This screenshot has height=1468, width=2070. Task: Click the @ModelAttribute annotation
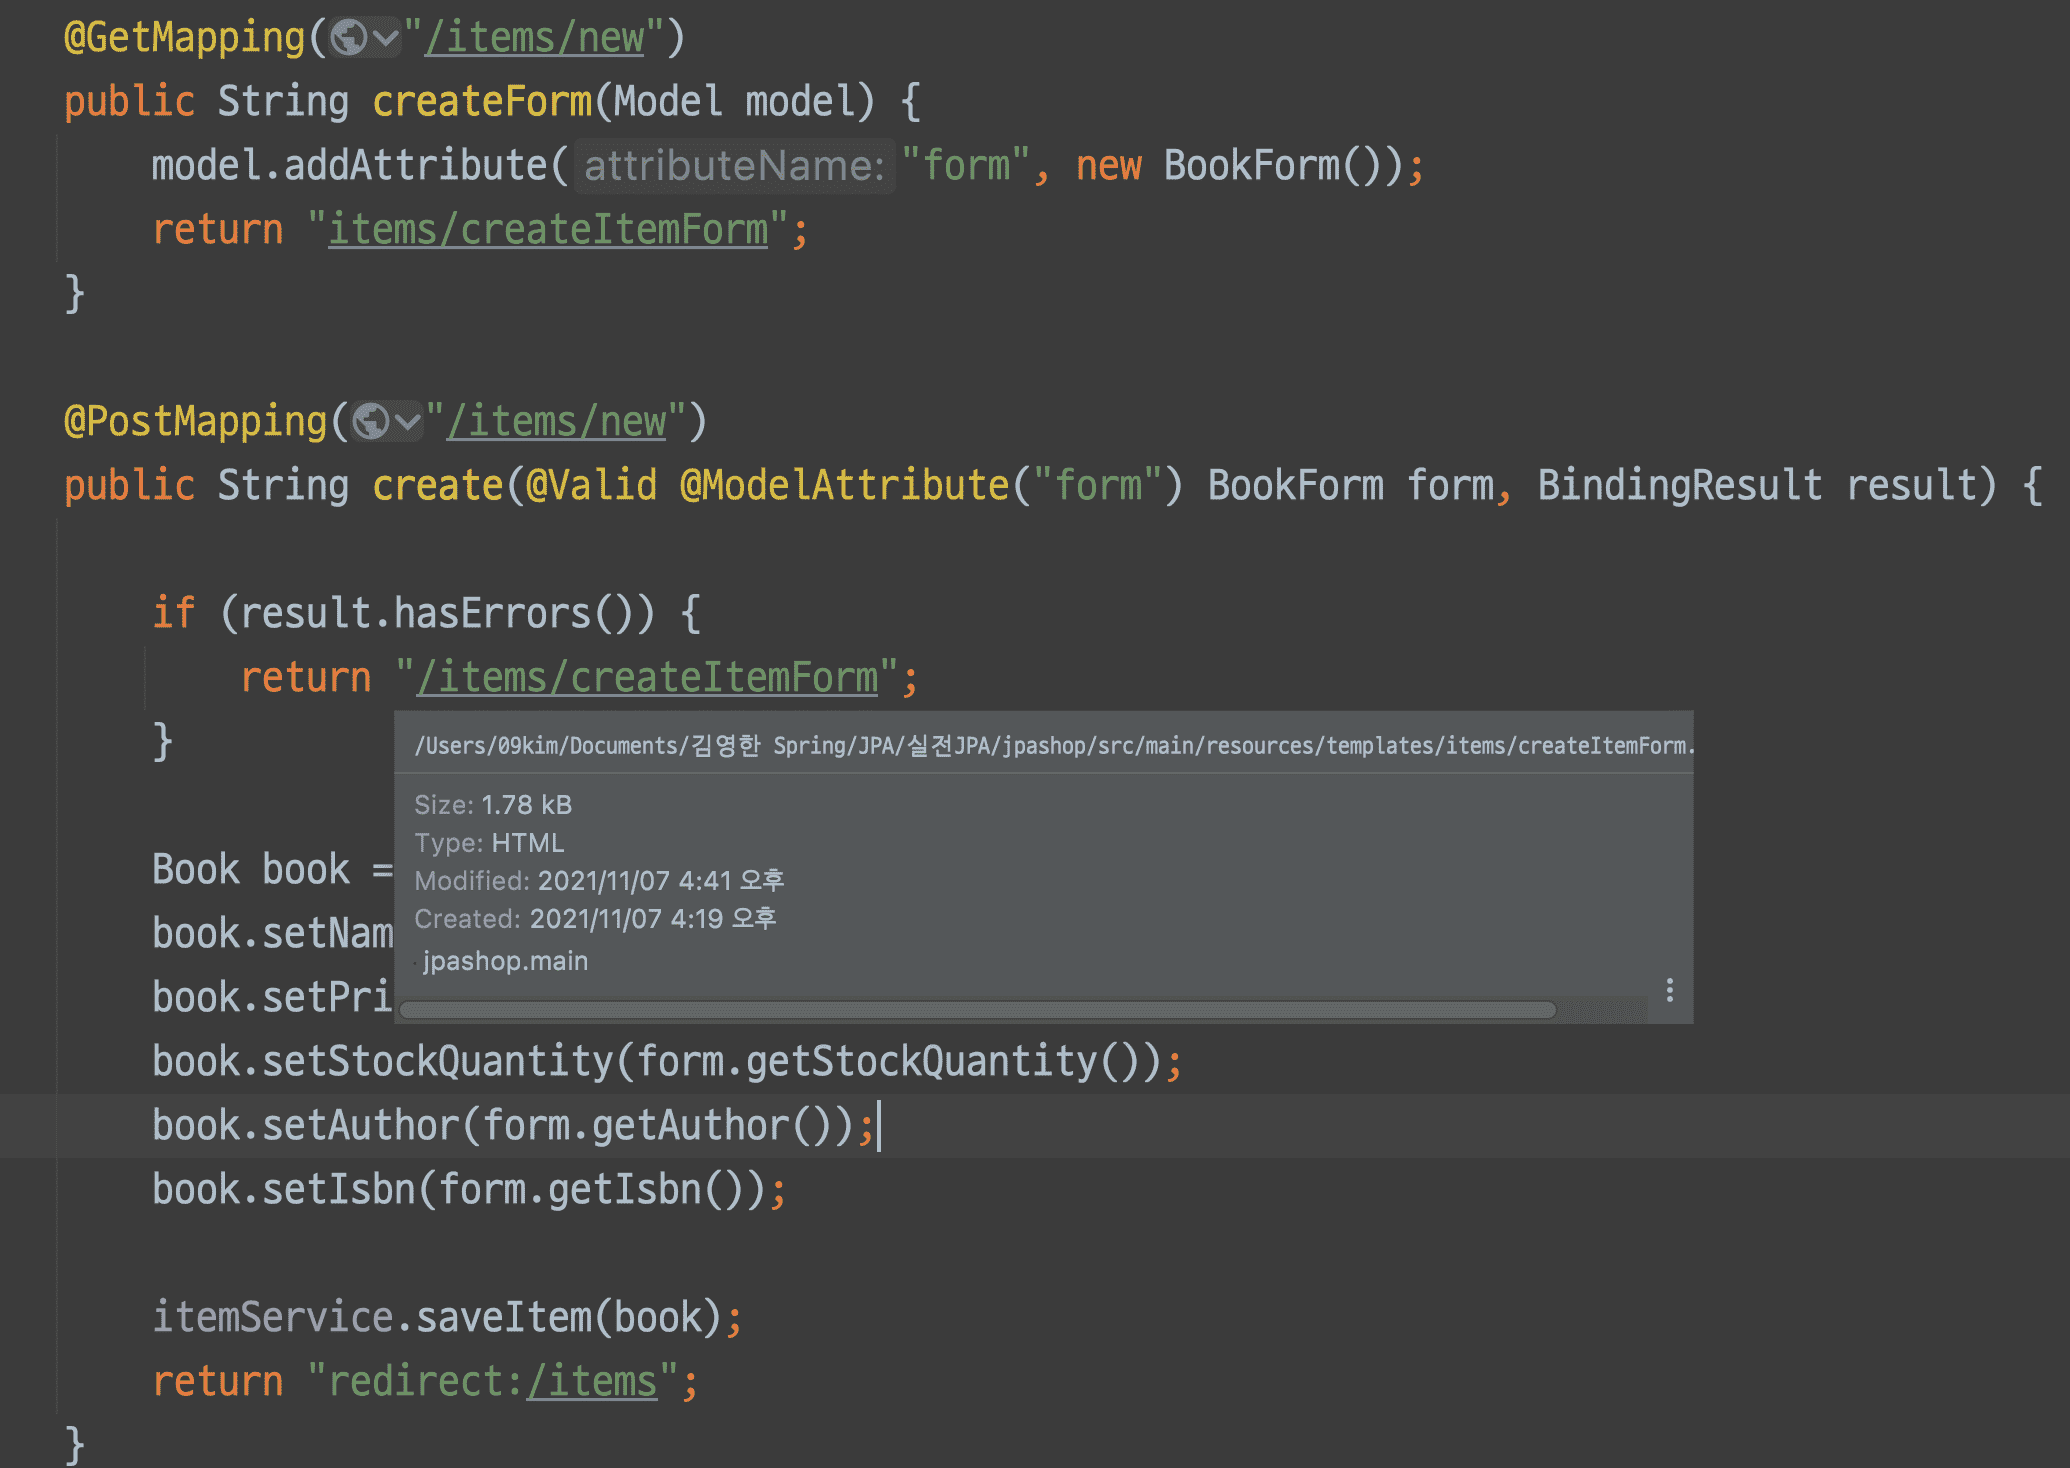(x=845, y=486)
